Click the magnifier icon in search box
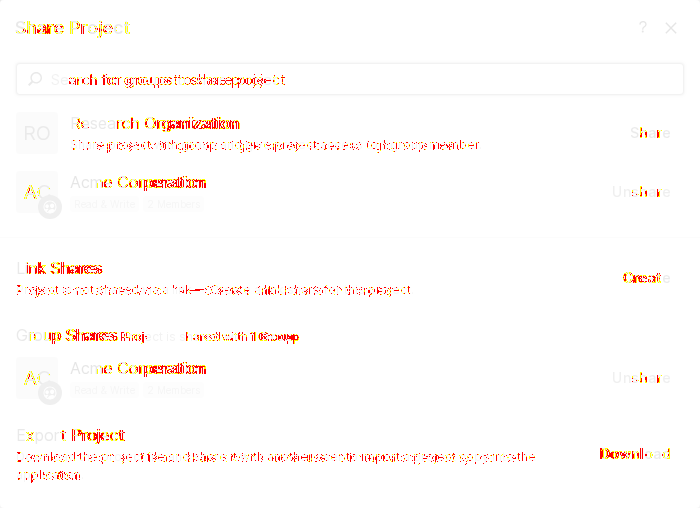Screen dimensions: 700x508 [x=35, y=79]
